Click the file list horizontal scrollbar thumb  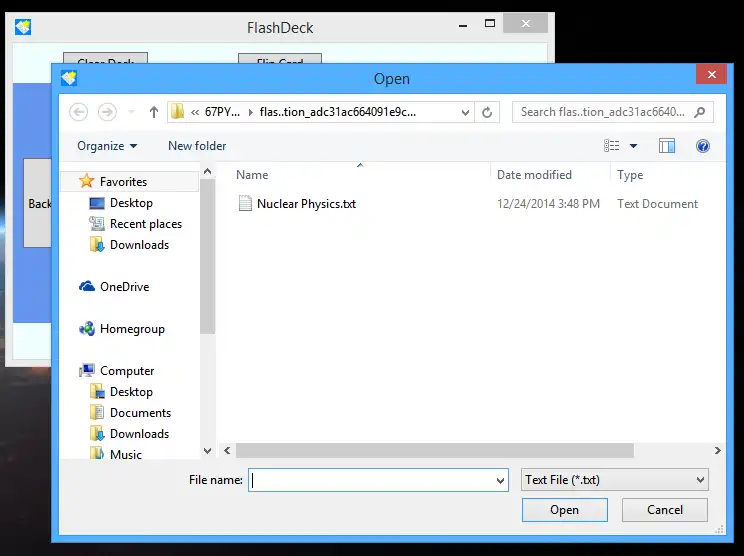[435, 451]
